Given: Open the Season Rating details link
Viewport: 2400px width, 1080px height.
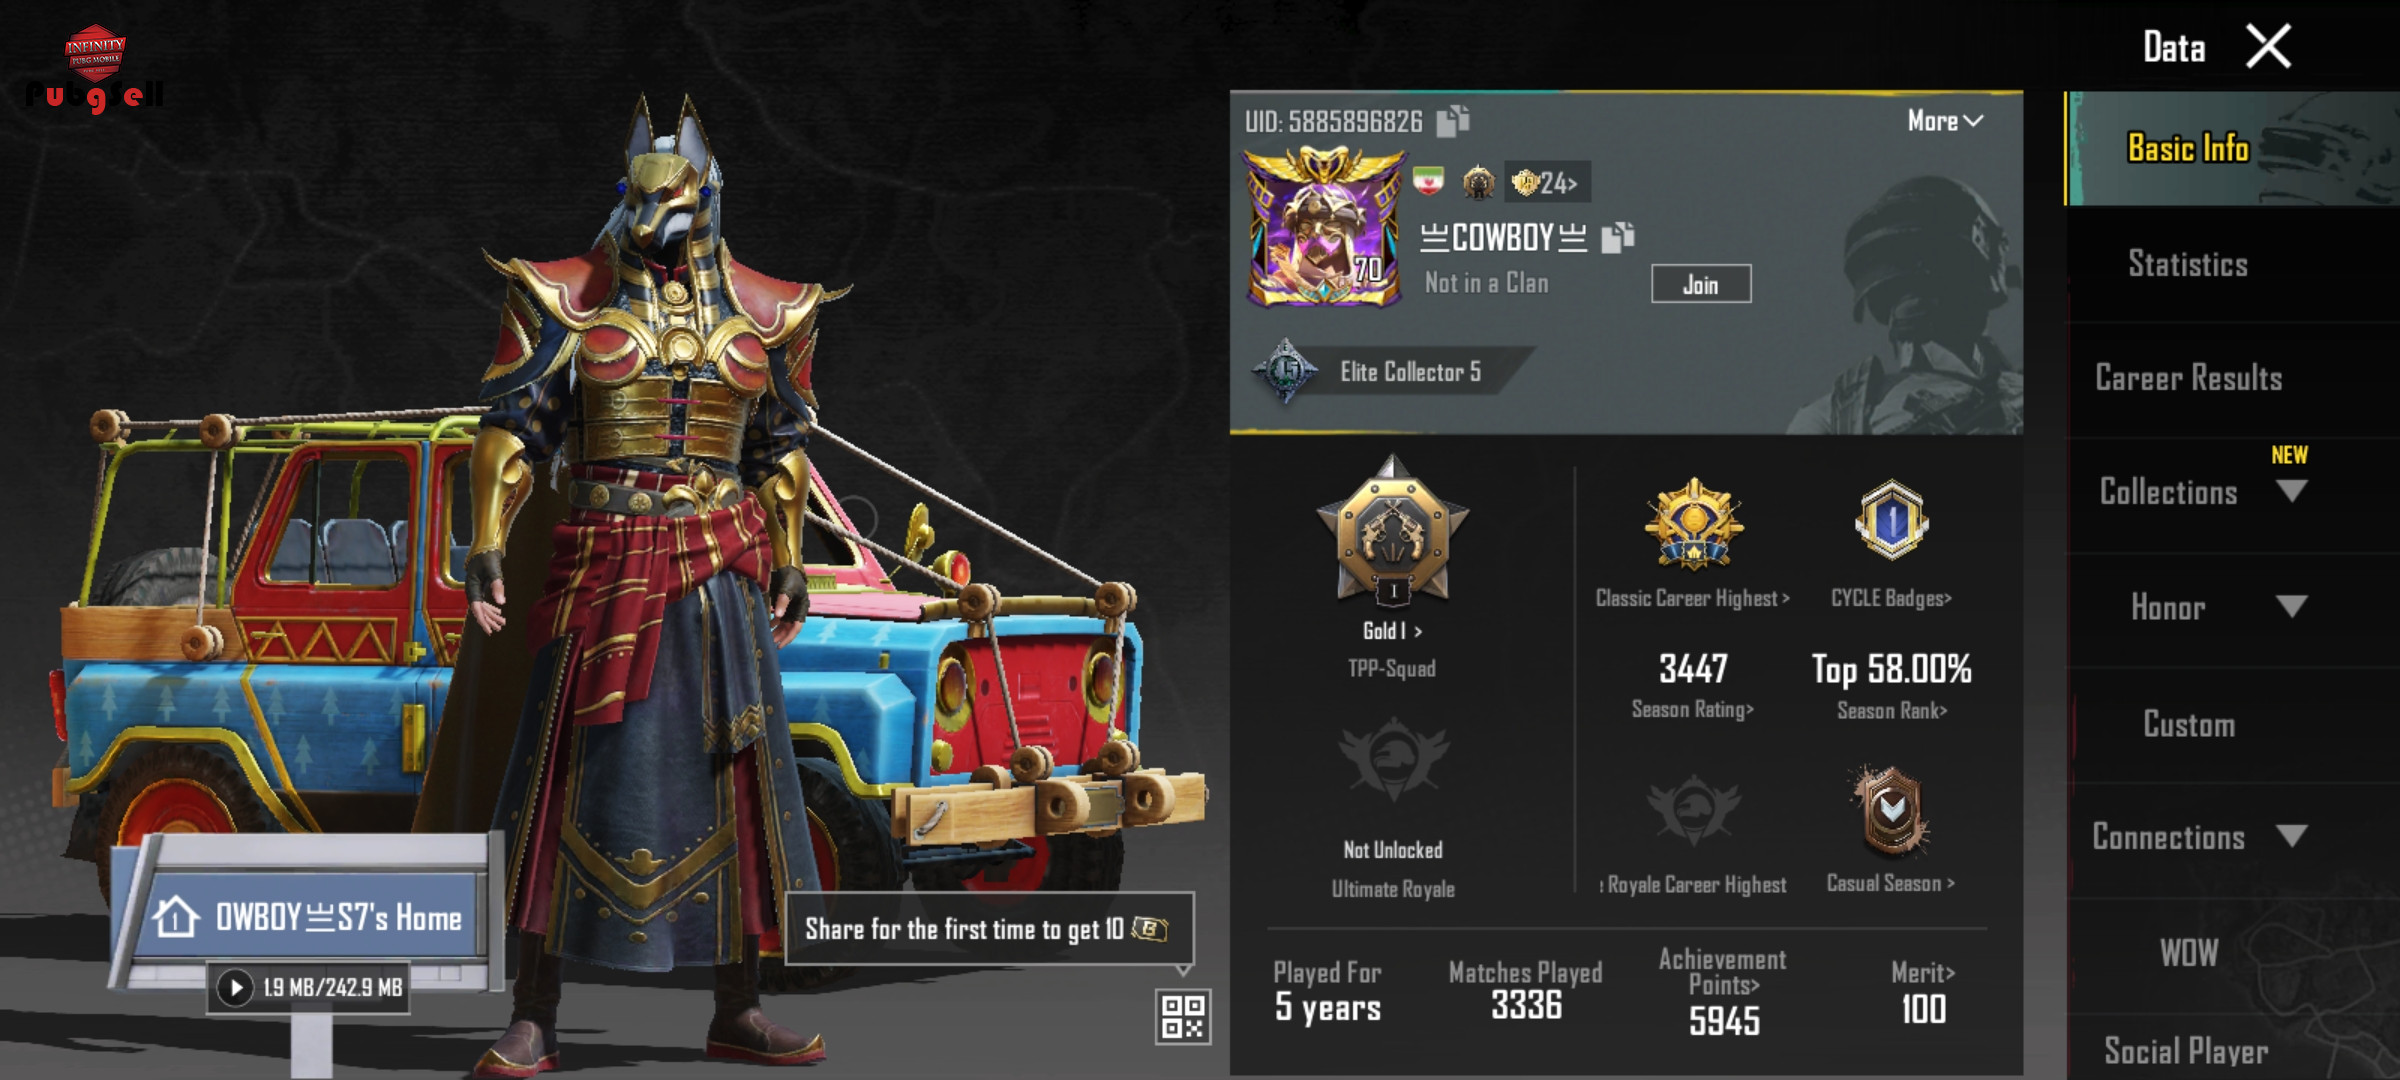Looking at the screenshot, I should click(x=1693, y=710).
